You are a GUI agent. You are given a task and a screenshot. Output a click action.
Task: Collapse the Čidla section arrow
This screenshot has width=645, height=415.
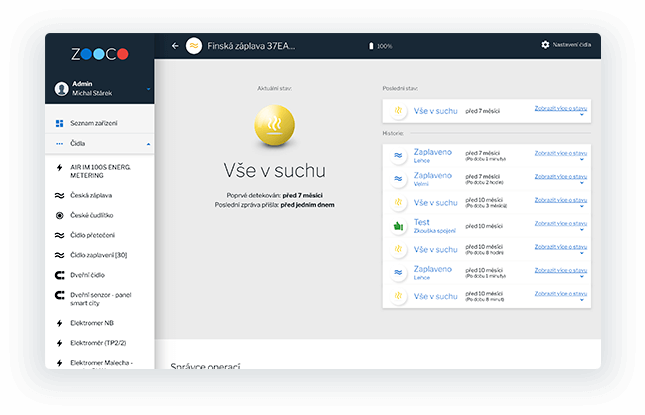pyautogui.click(x=148, y=144)
